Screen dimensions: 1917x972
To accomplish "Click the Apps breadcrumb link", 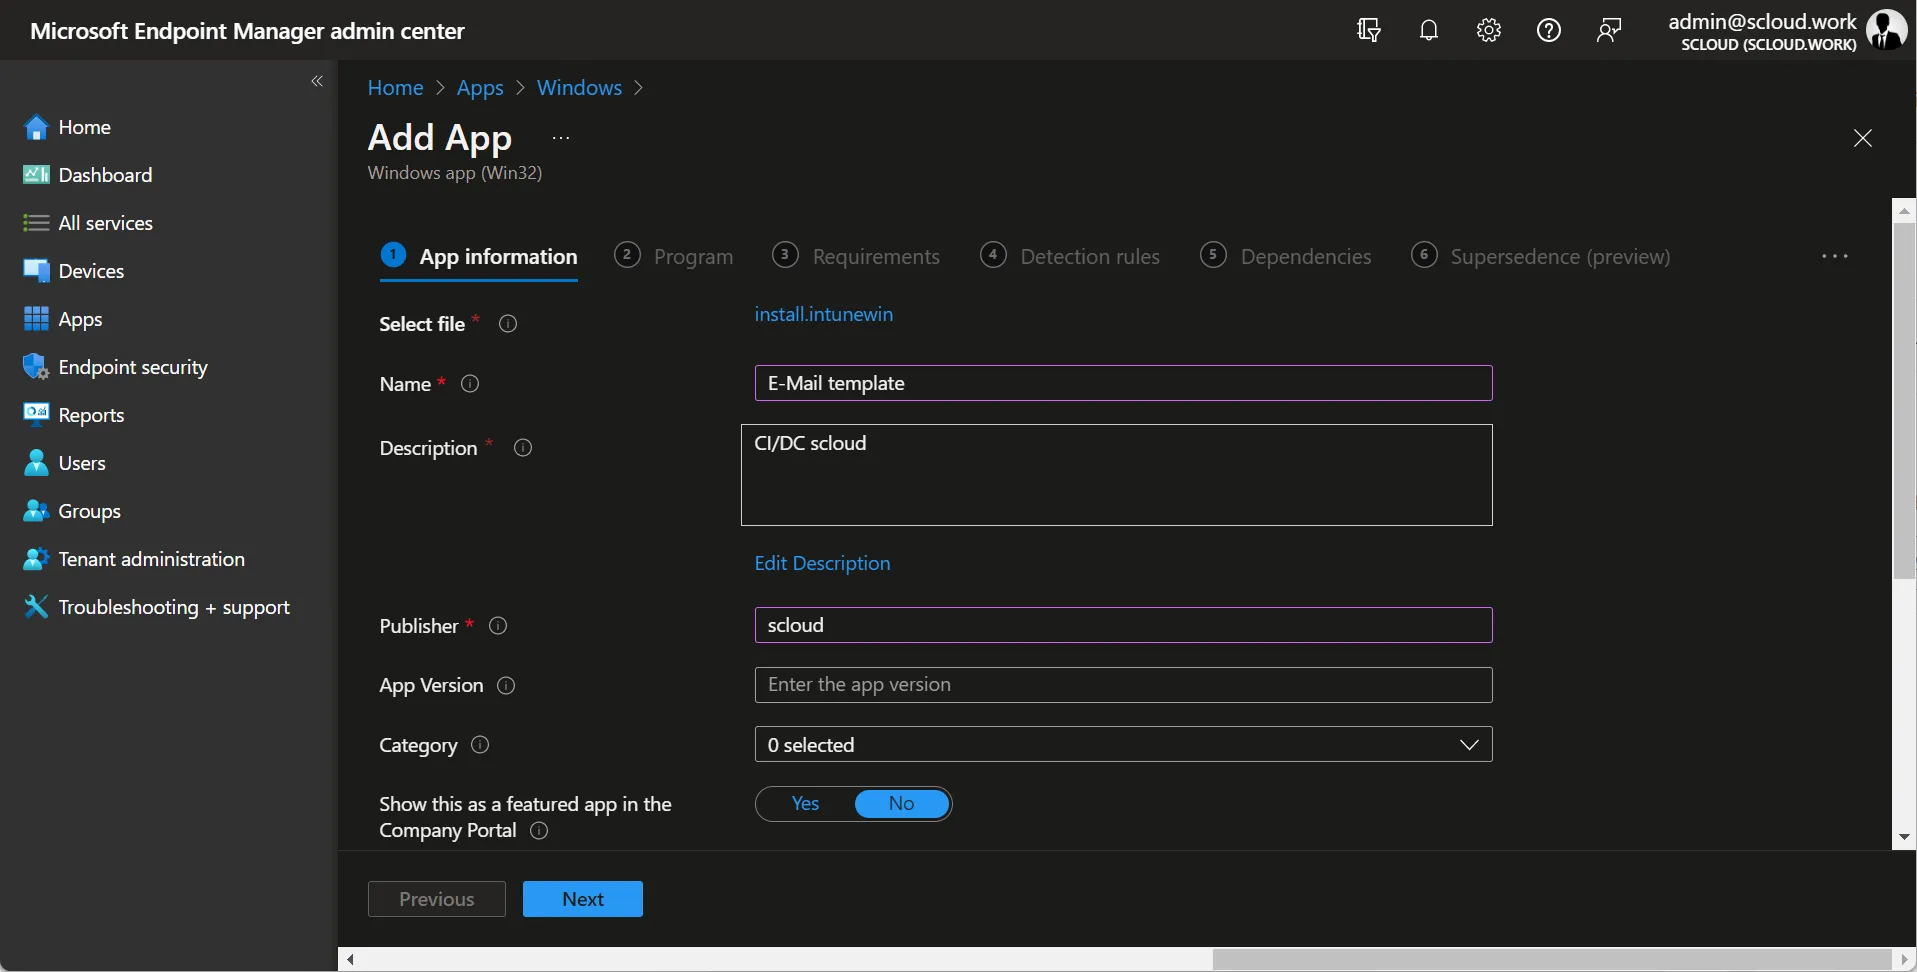I will (x=480, y=87).
